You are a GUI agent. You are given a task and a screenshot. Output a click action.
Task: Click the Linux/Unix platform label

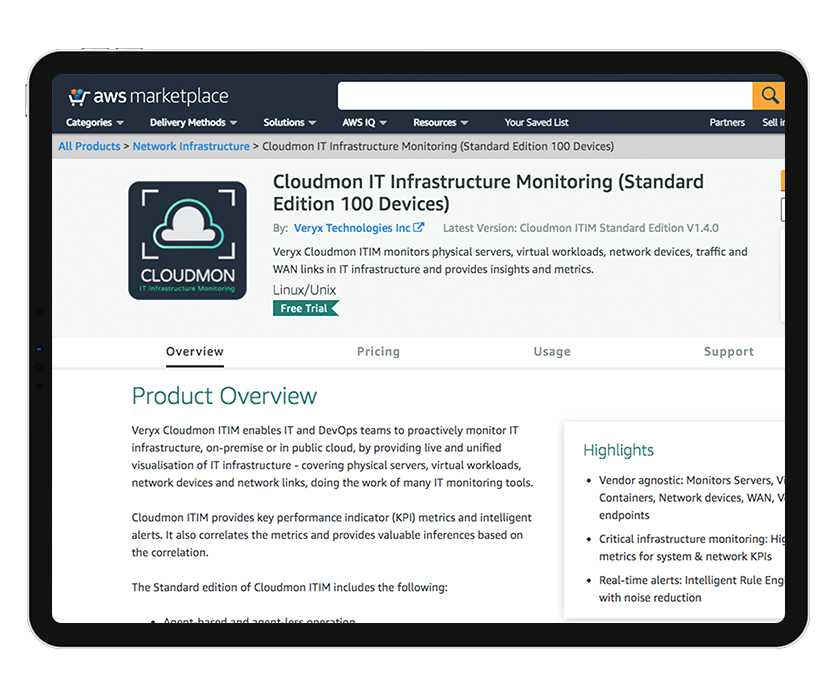(304, 290)
